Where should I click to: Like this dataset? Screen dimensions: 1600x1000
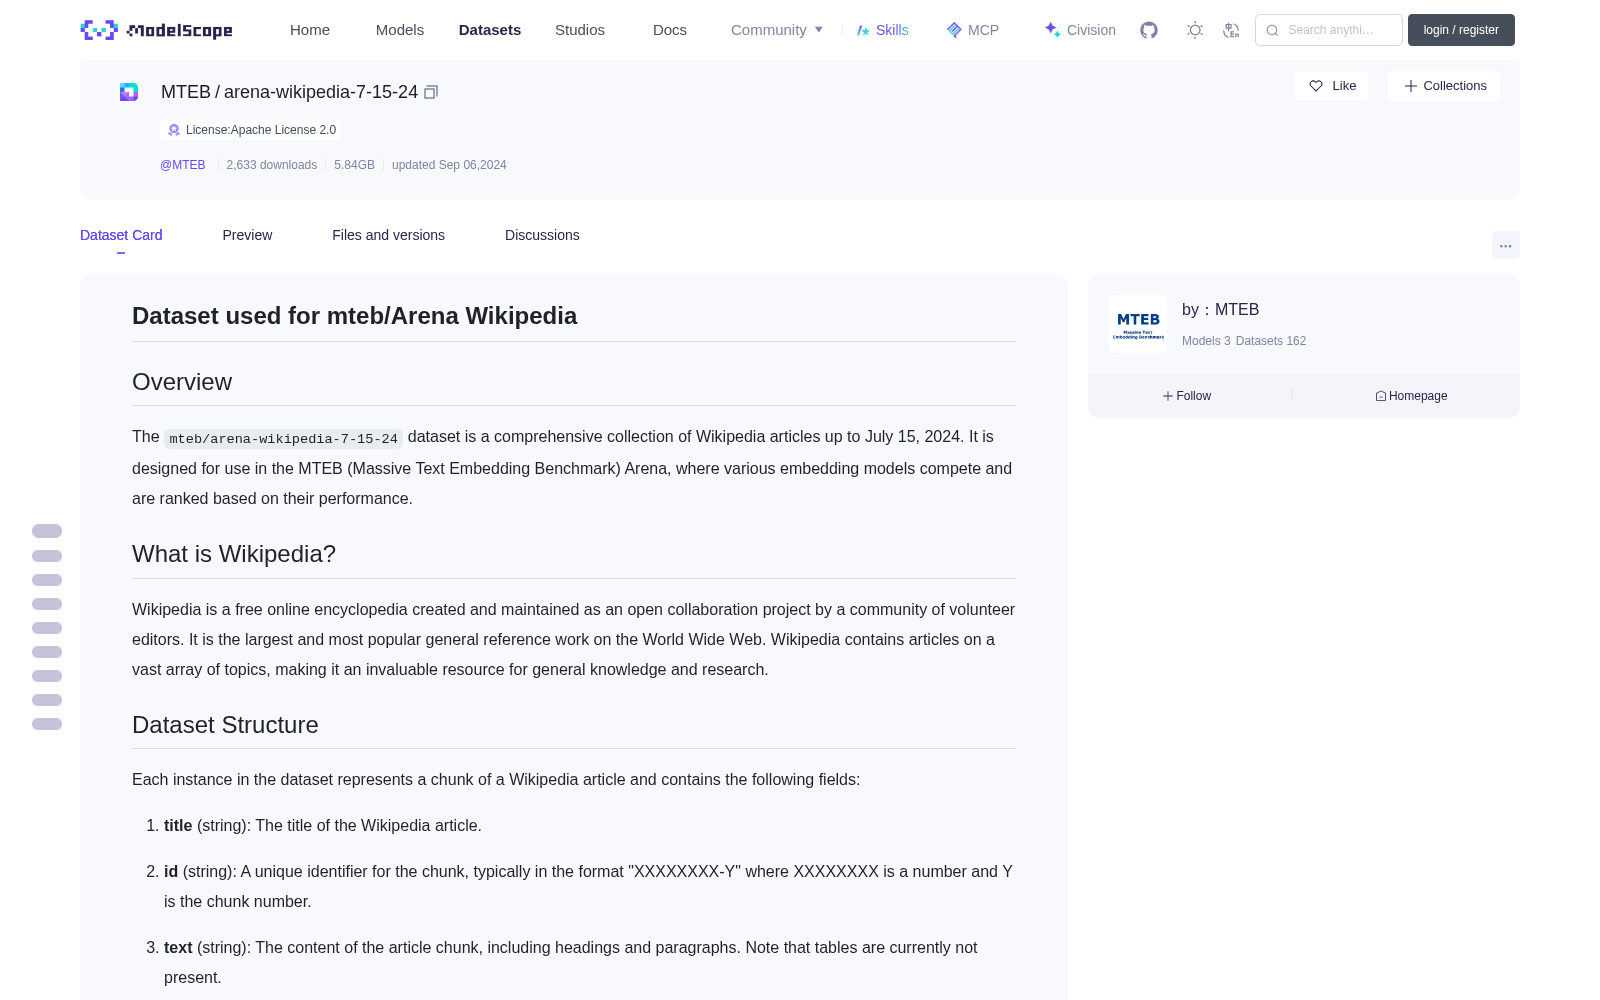pos(1331,86)
